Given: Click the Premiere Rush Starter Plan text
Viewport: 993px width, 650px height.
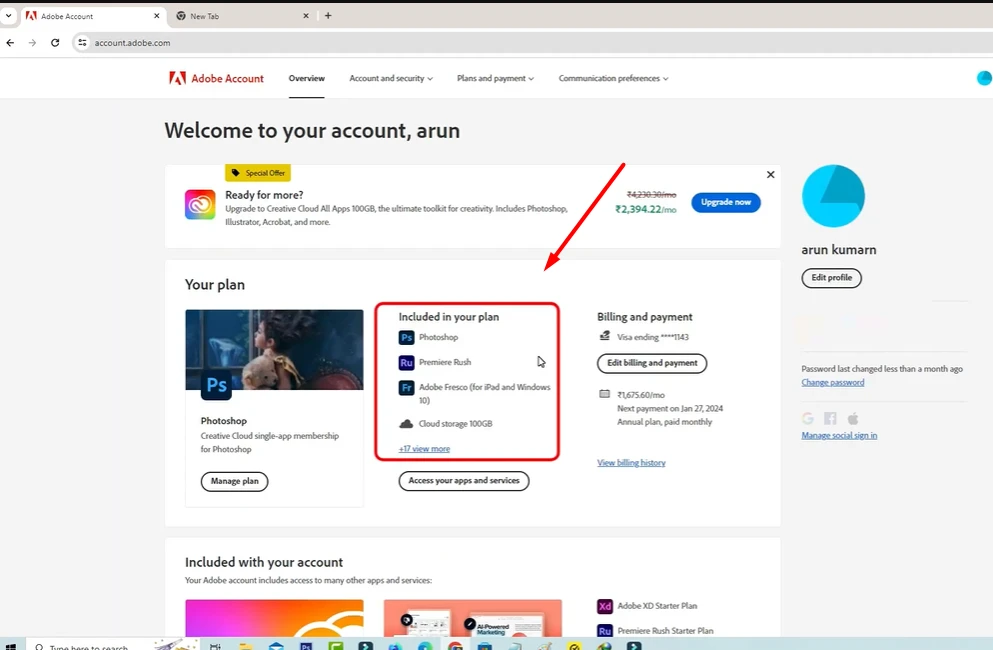Looking at the screenshot, I should 665,631.
